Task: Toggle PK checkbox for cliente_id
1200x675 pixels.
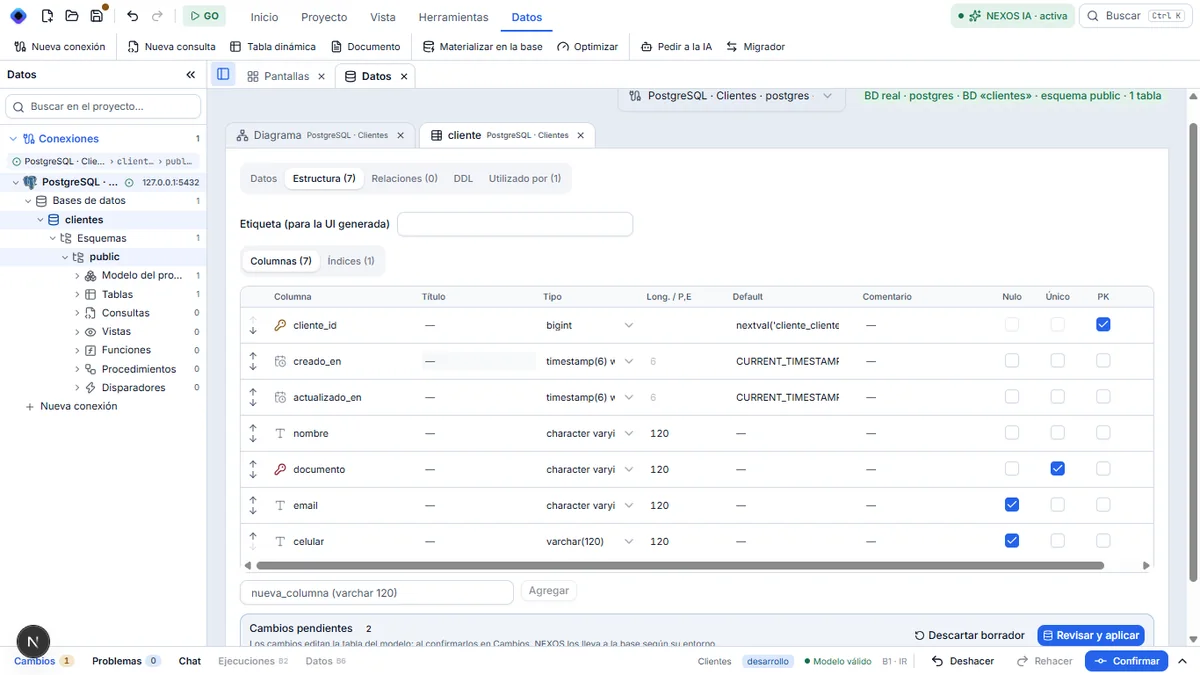Action: (x=1103, y=325)
